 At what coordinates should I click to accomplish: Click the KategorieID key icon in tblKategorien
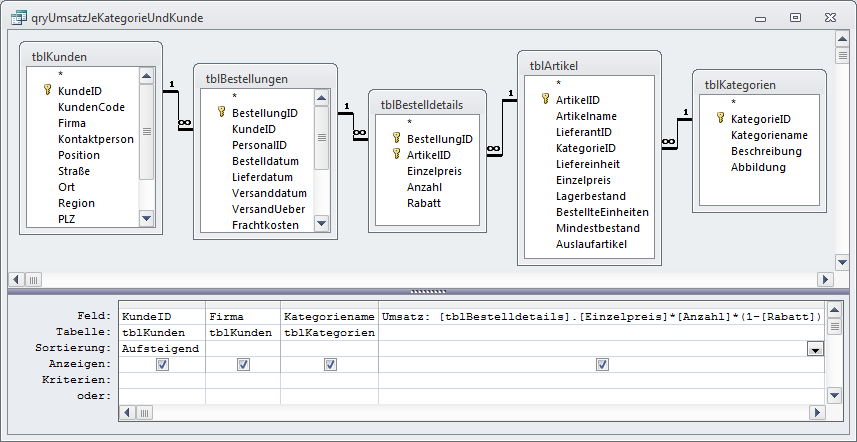coord(720,118)
